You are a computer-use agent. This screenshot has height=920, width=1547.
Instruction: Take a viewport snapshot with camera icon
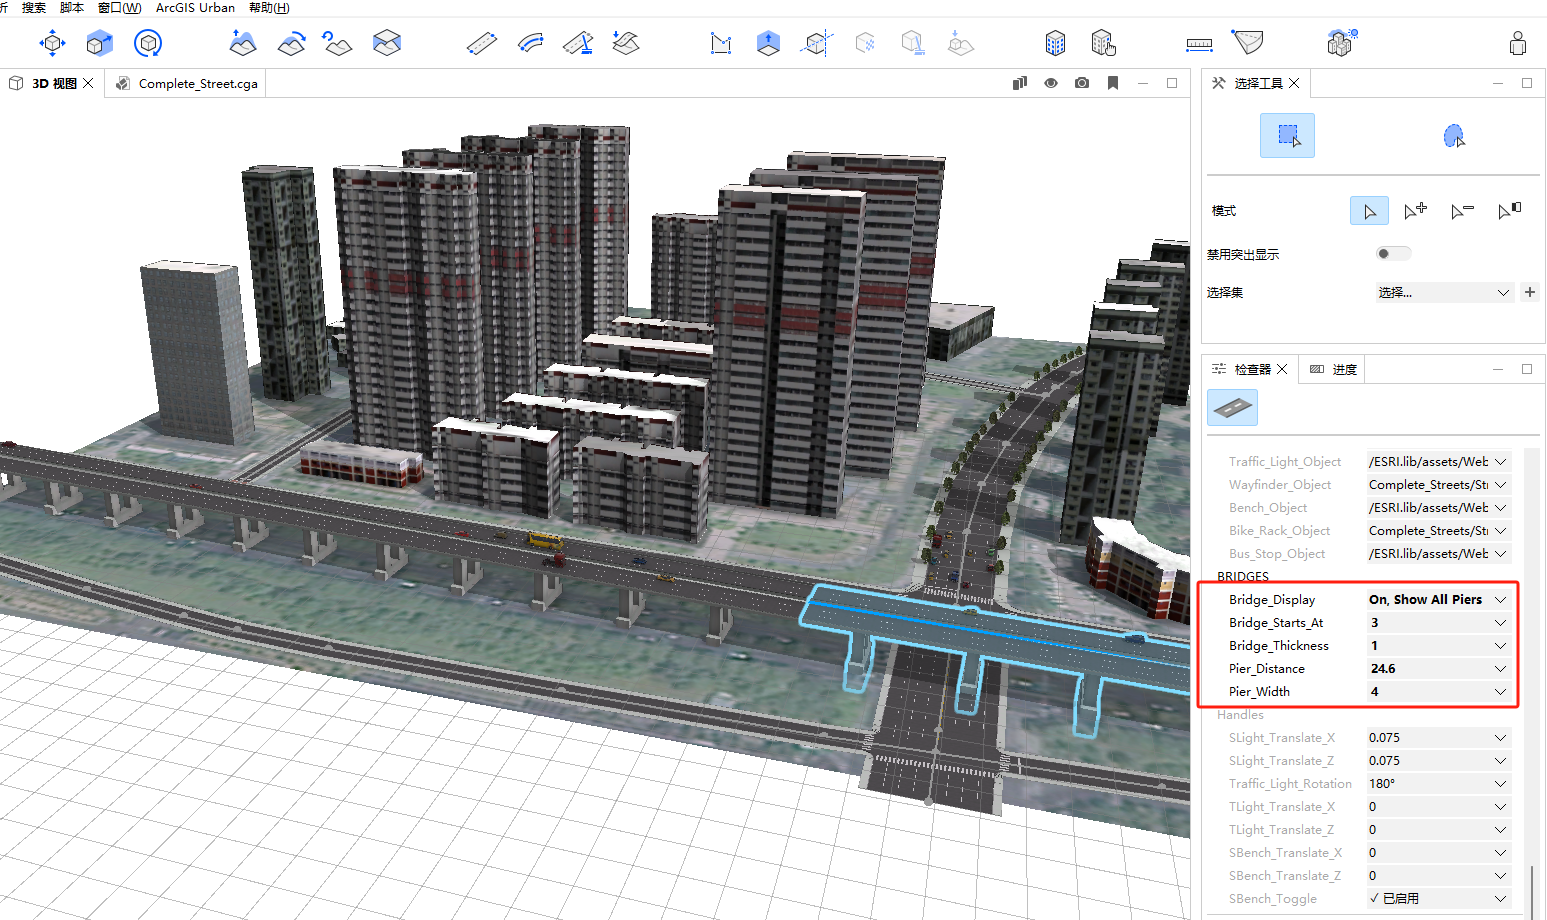(x=1082, y=83)
